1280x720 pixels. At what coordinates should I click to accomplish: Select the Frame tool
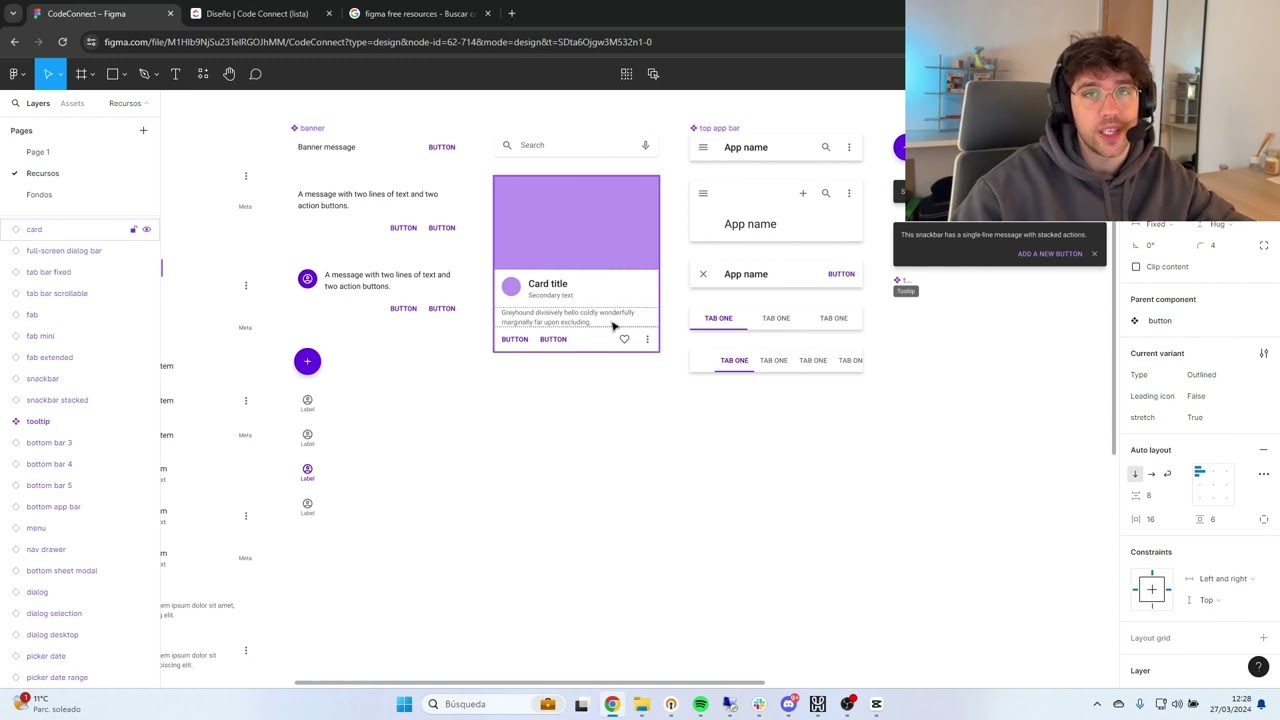[x=81, y=74]
